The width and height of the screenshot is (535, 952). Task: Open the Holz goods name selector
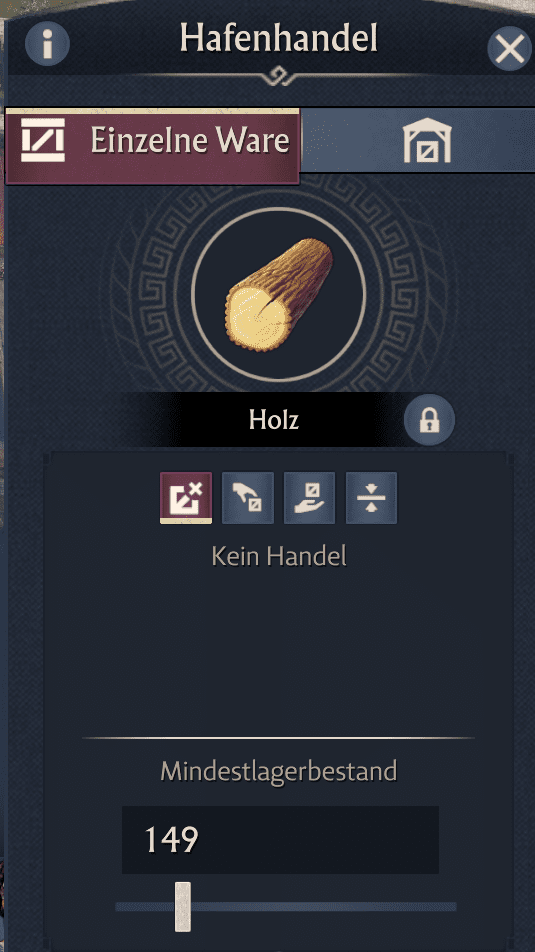(274, 420)
